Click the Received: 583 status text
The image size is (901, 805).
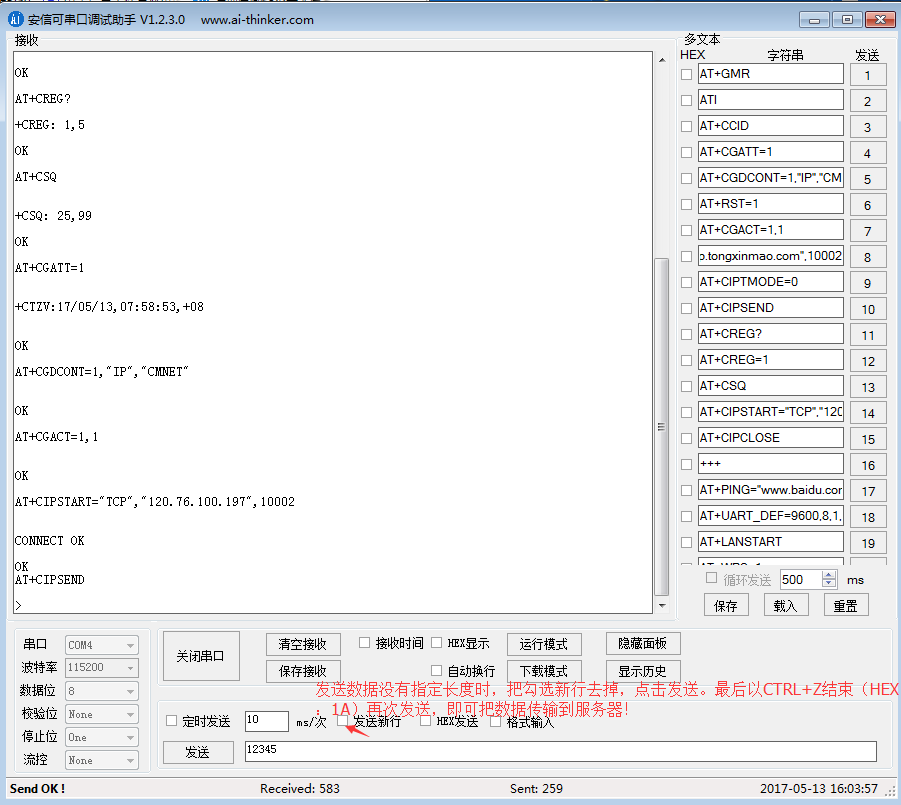299,788
